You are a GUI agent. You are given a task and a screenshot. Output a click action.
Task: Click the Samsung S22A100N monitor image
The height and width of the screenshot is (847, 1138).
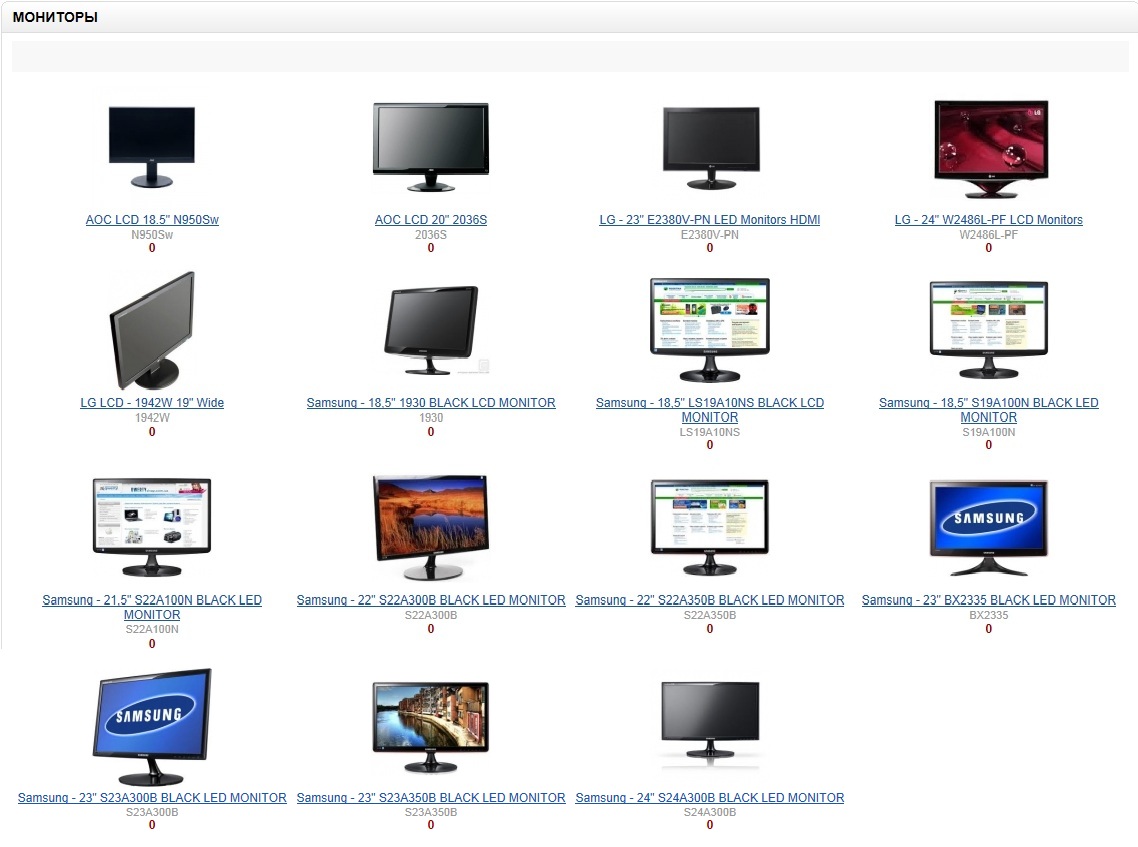click(152, 527)
